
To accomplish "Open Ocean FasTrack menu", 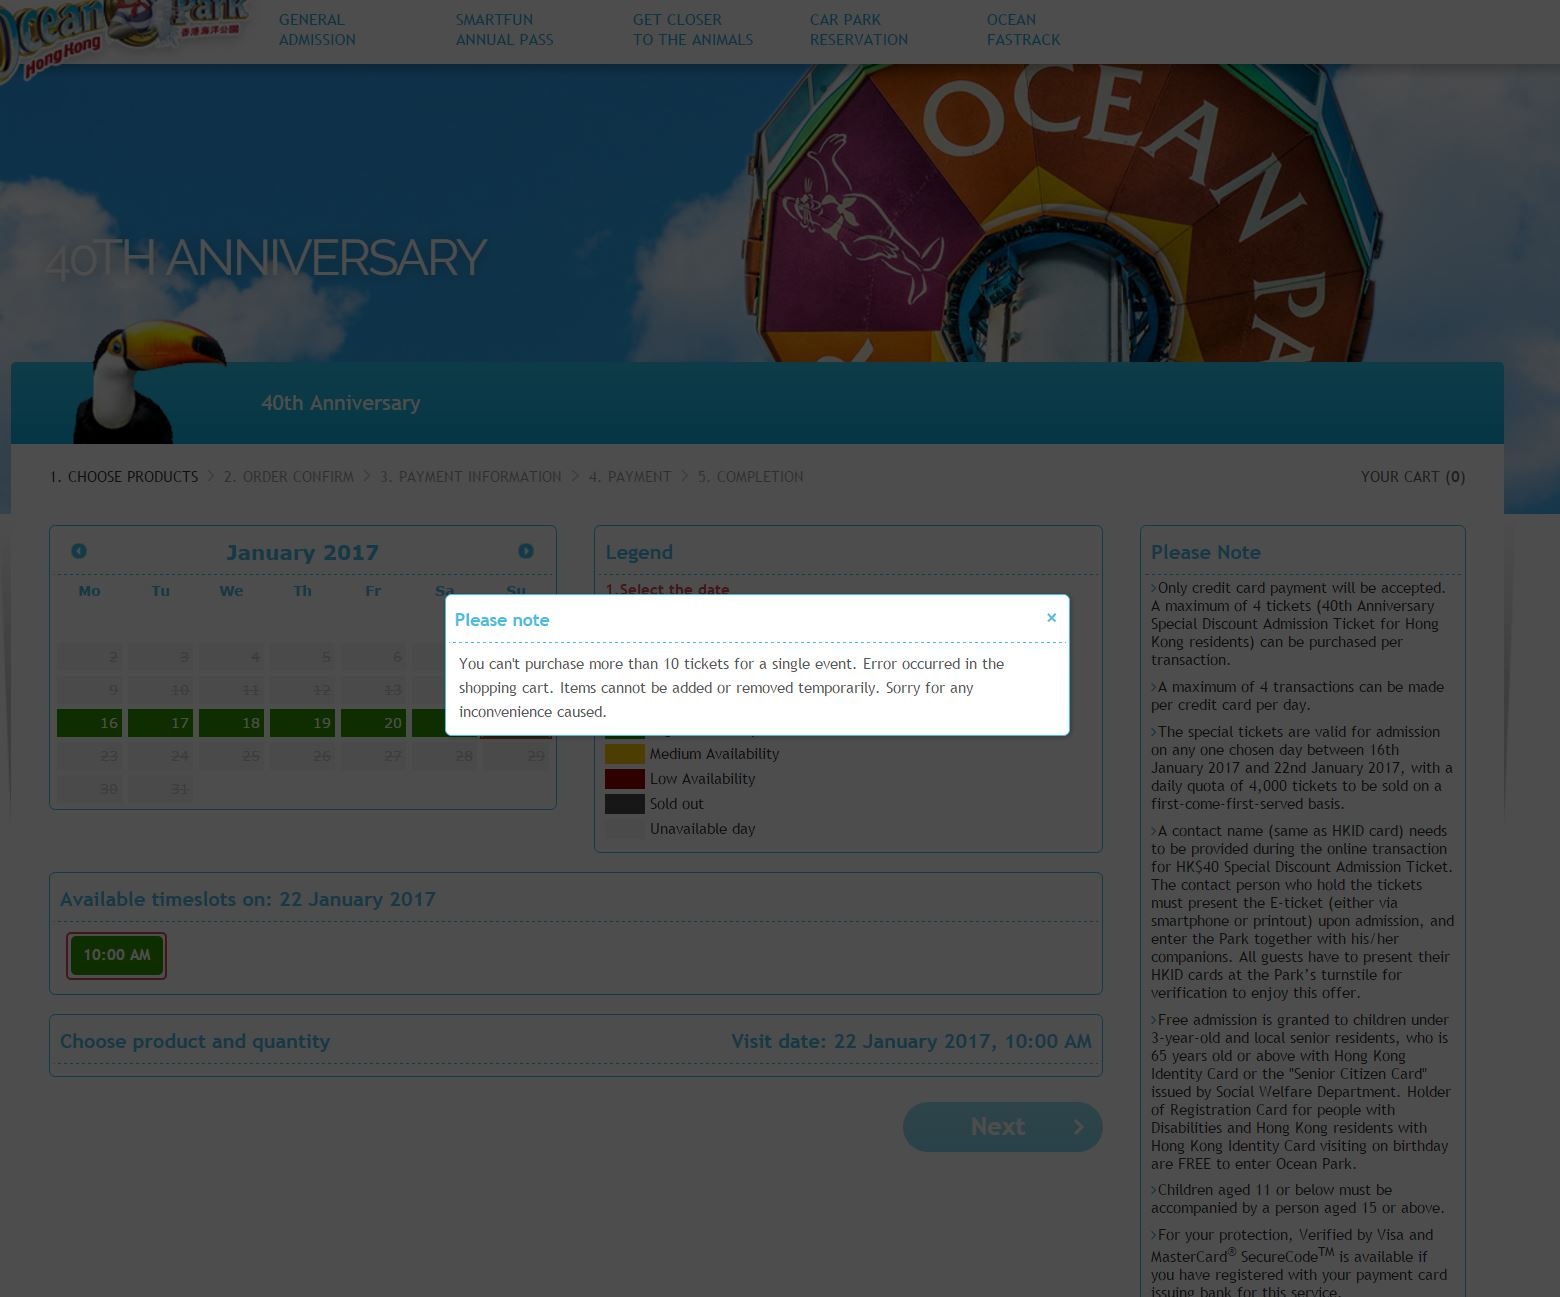I will pos(1023,30).
